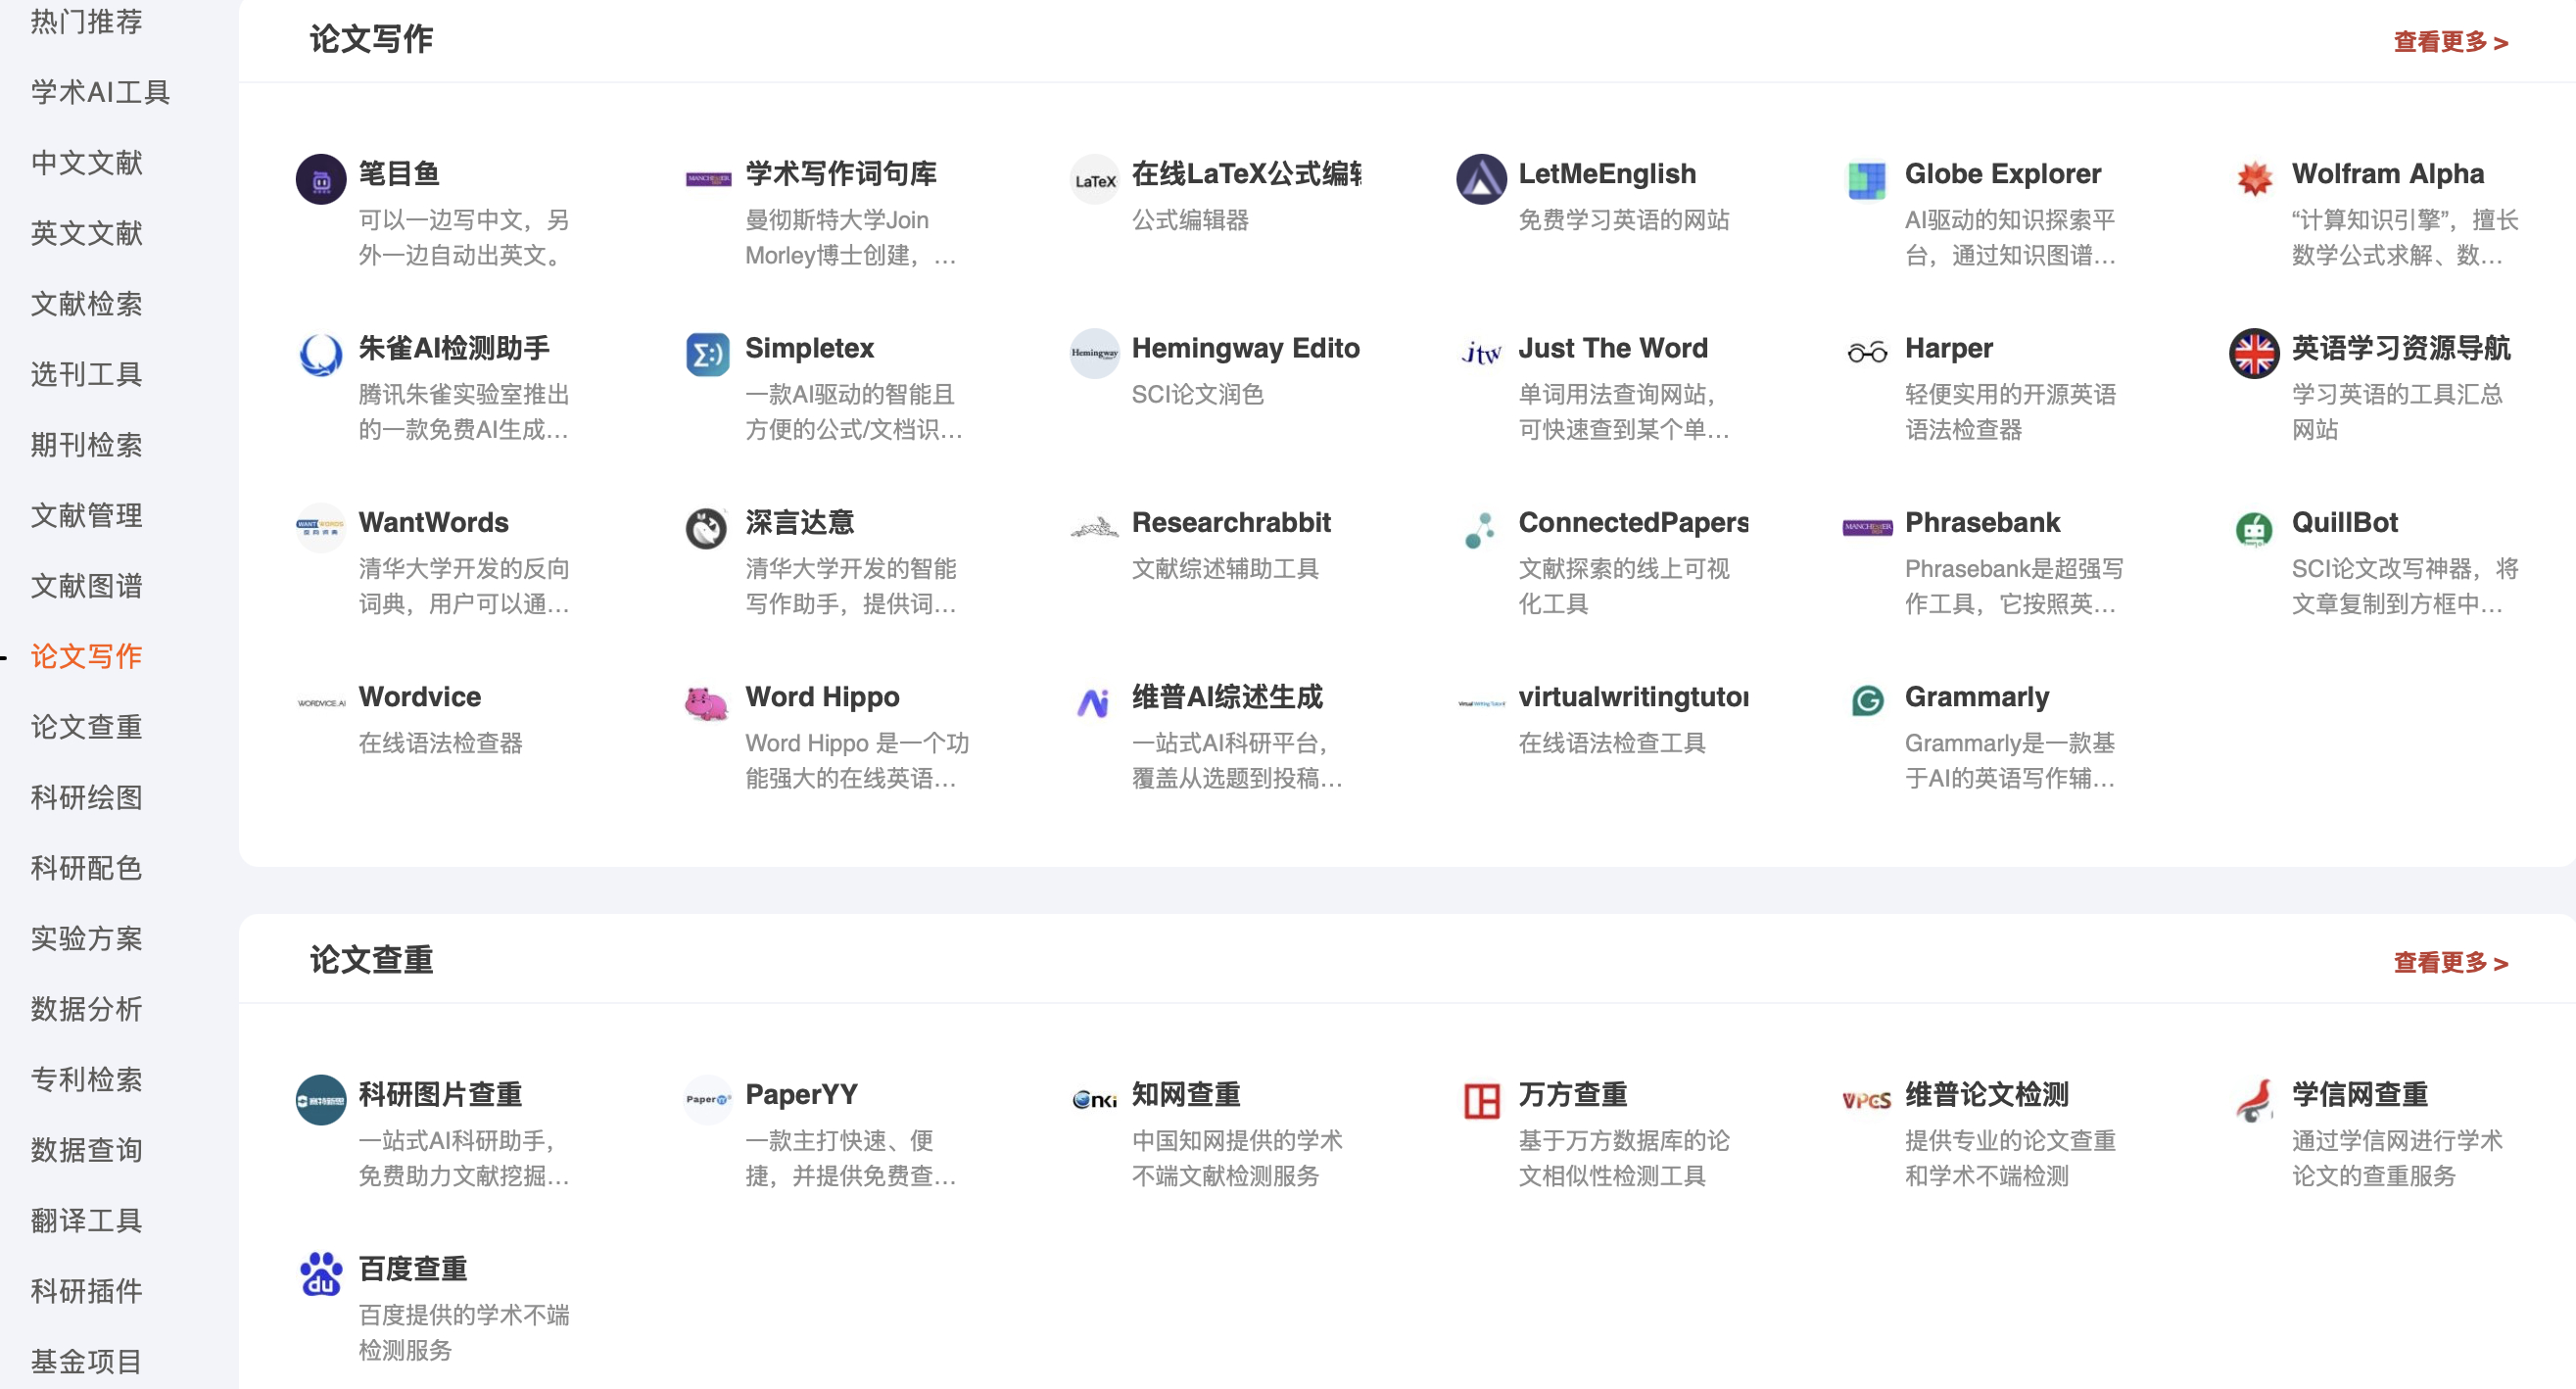Screen dimensions: 2576x1389
Task: Select 论文查重 in the left sidebar
Action: [x=87, y=727]
